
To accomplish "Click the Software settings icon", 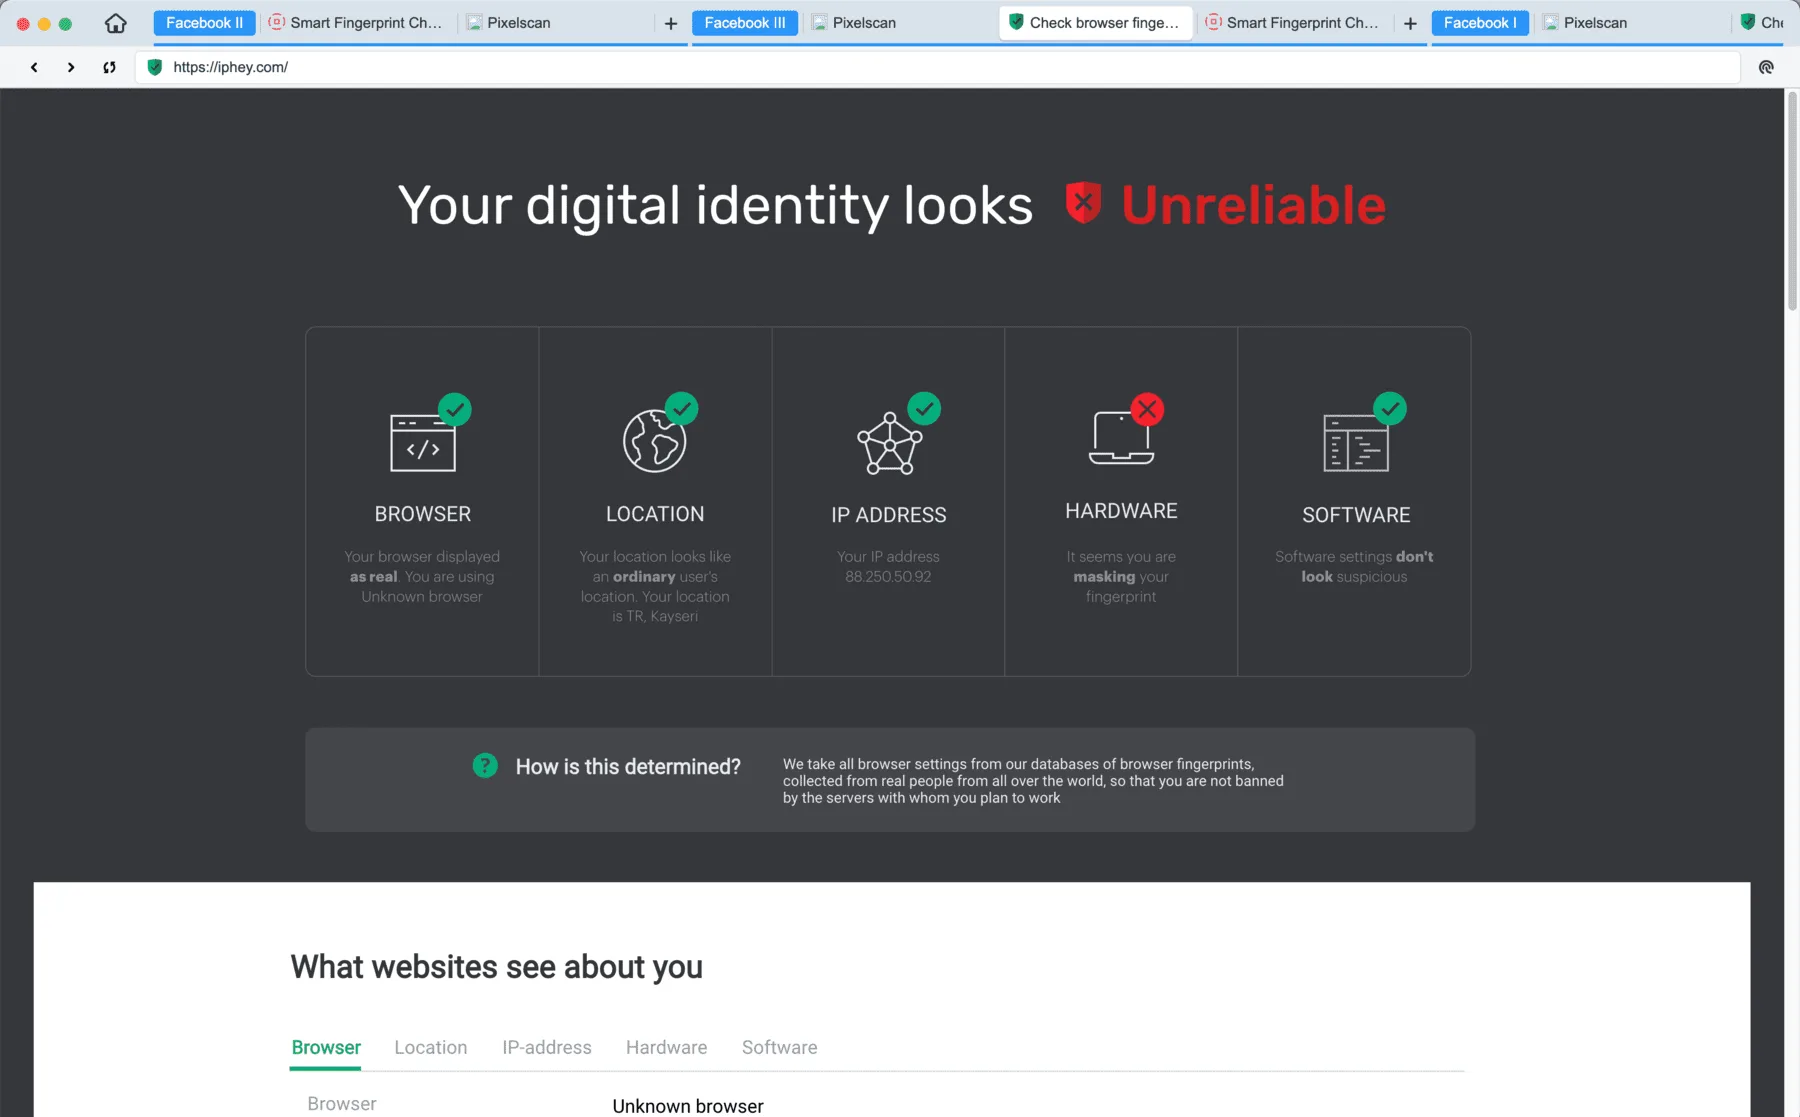I will [x=1356, y=443].
